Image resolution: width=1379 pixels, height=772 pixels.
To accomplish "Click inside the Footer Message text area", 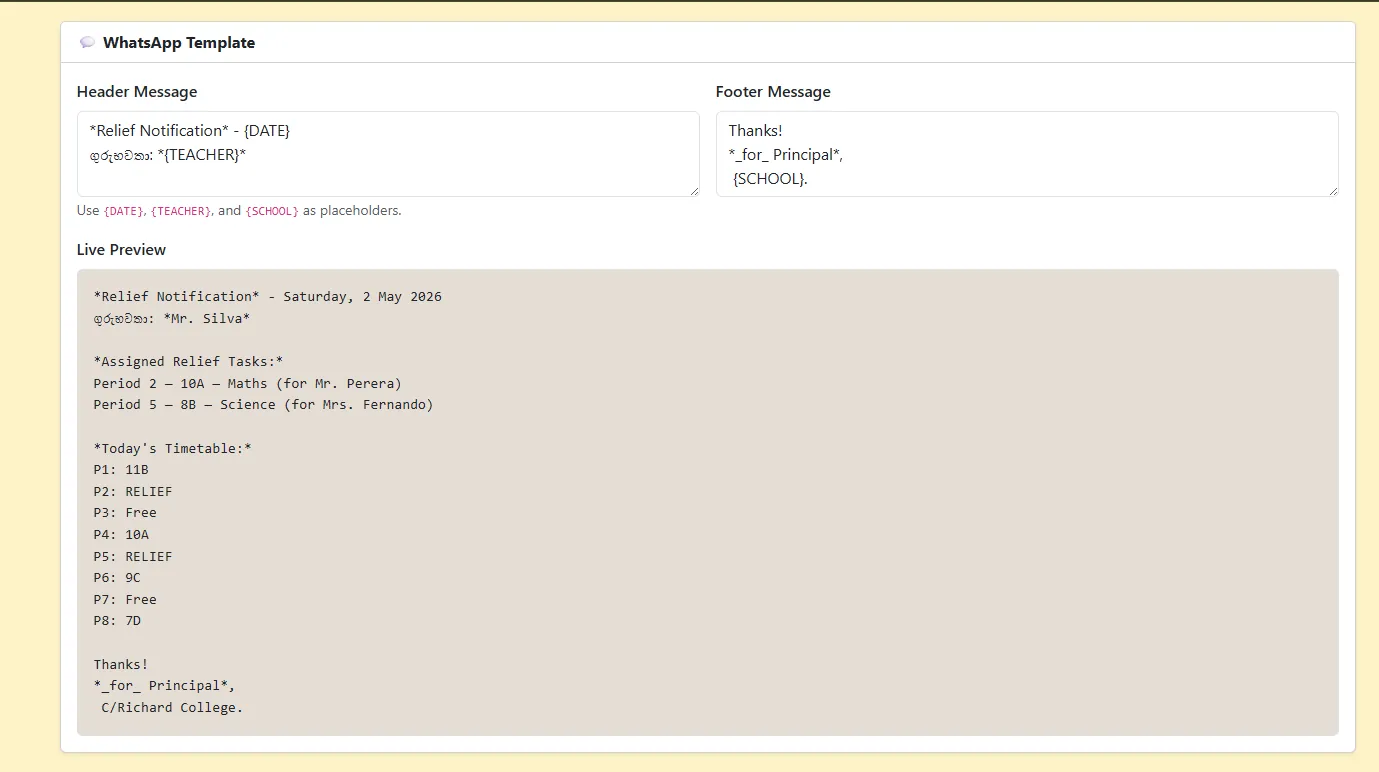I will [1027, 154].
